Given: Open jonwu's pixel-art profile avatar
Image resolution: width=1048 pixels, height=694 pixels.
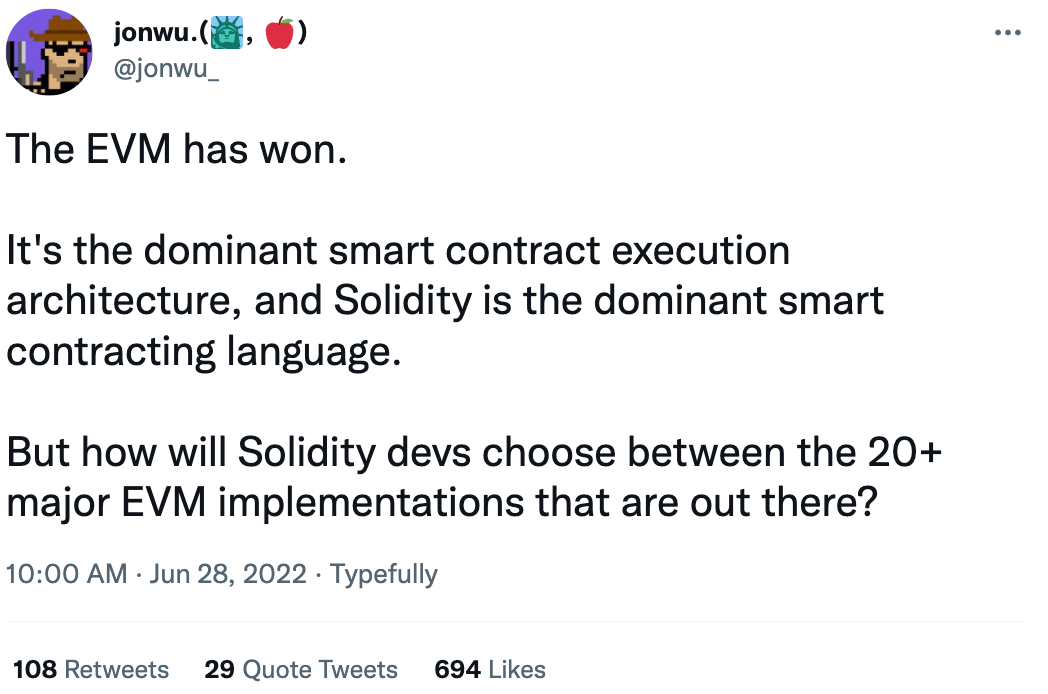Looking at the screenshot, I should [49, 52].
